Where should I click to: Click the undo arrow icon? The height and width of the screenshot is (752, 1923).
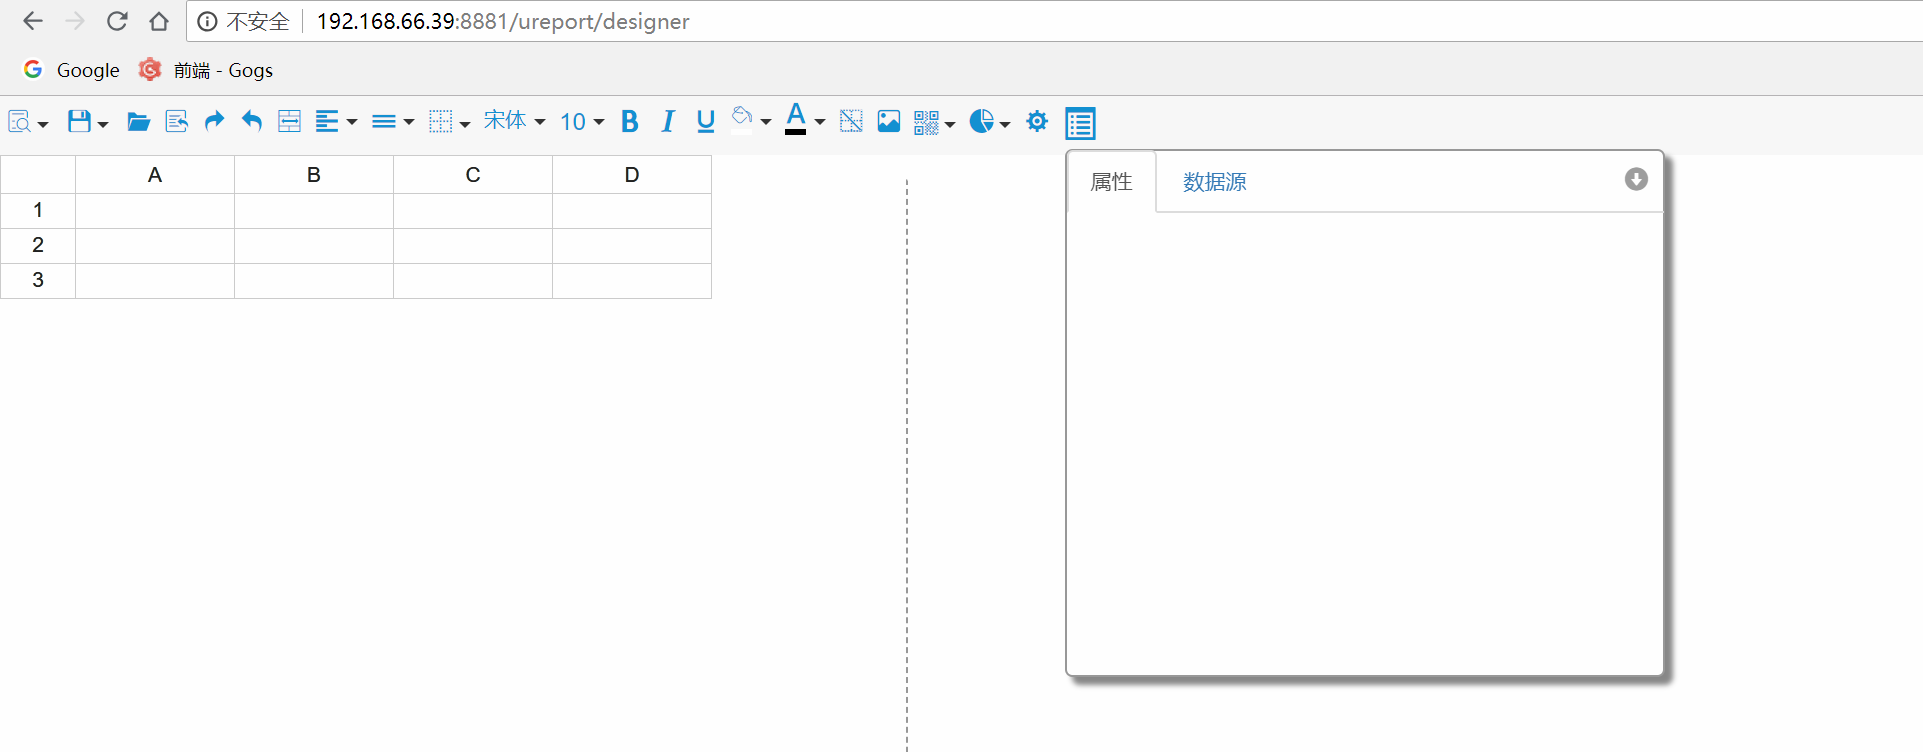point(252,122)
